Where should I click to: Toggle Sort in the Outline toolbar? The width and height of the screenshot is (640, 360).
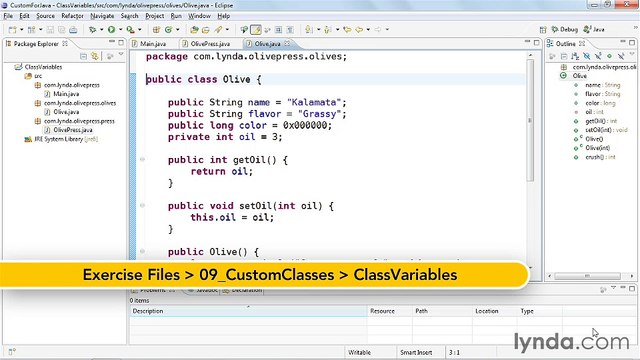(575, 56)
